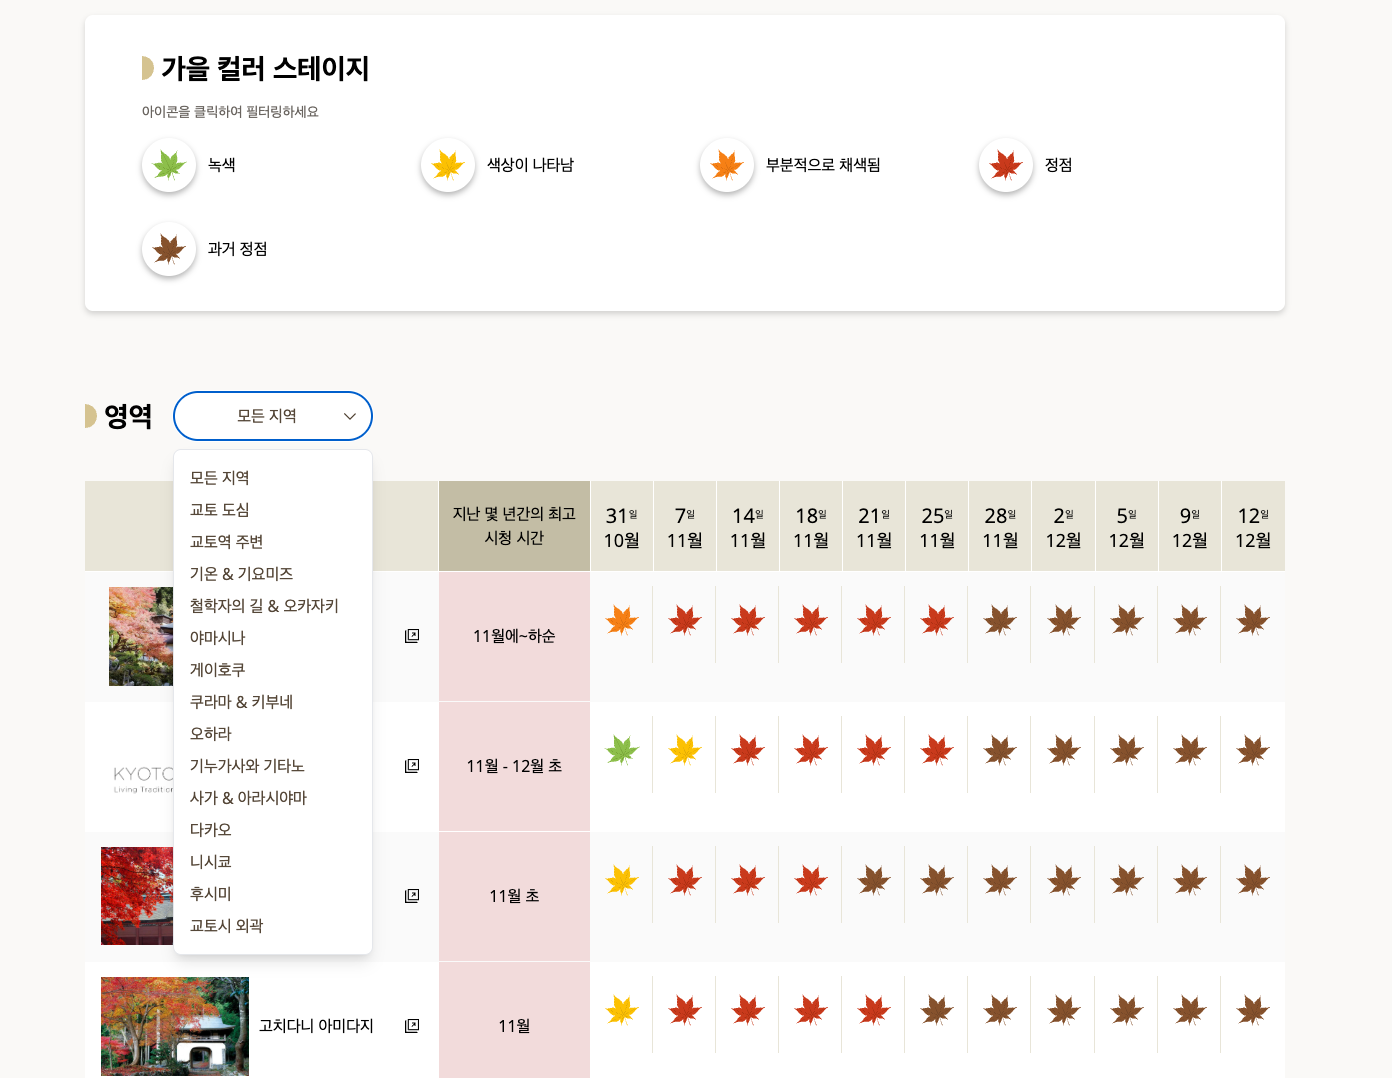
Task: Click the 11월에~하순 peak time cell
Action: [x=514, y=636]
